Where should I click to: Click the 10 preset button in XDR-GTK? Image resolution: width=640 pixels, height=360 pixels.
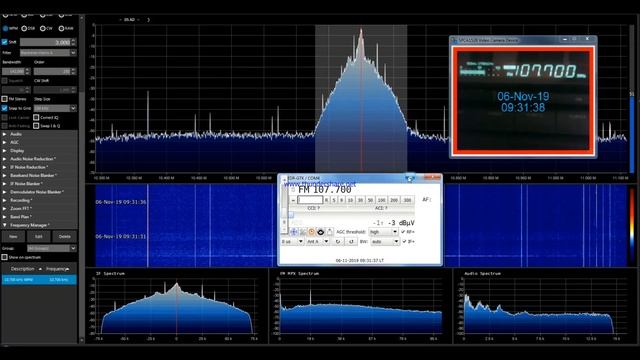pyautogui.click(x=350, y=200)
